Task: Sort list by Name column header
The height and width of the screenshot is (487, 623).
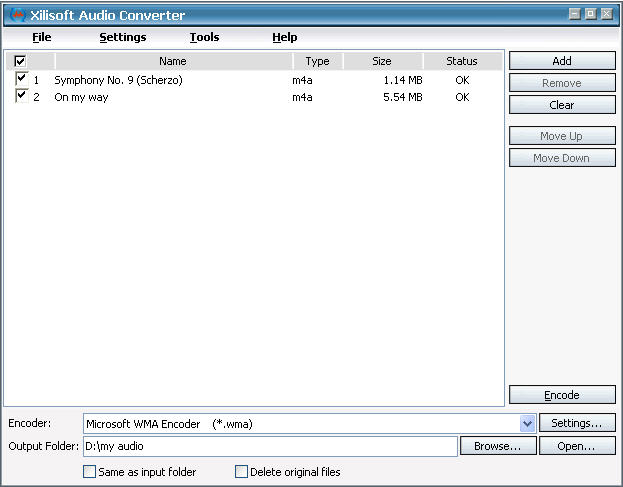Action: [174, 61]
